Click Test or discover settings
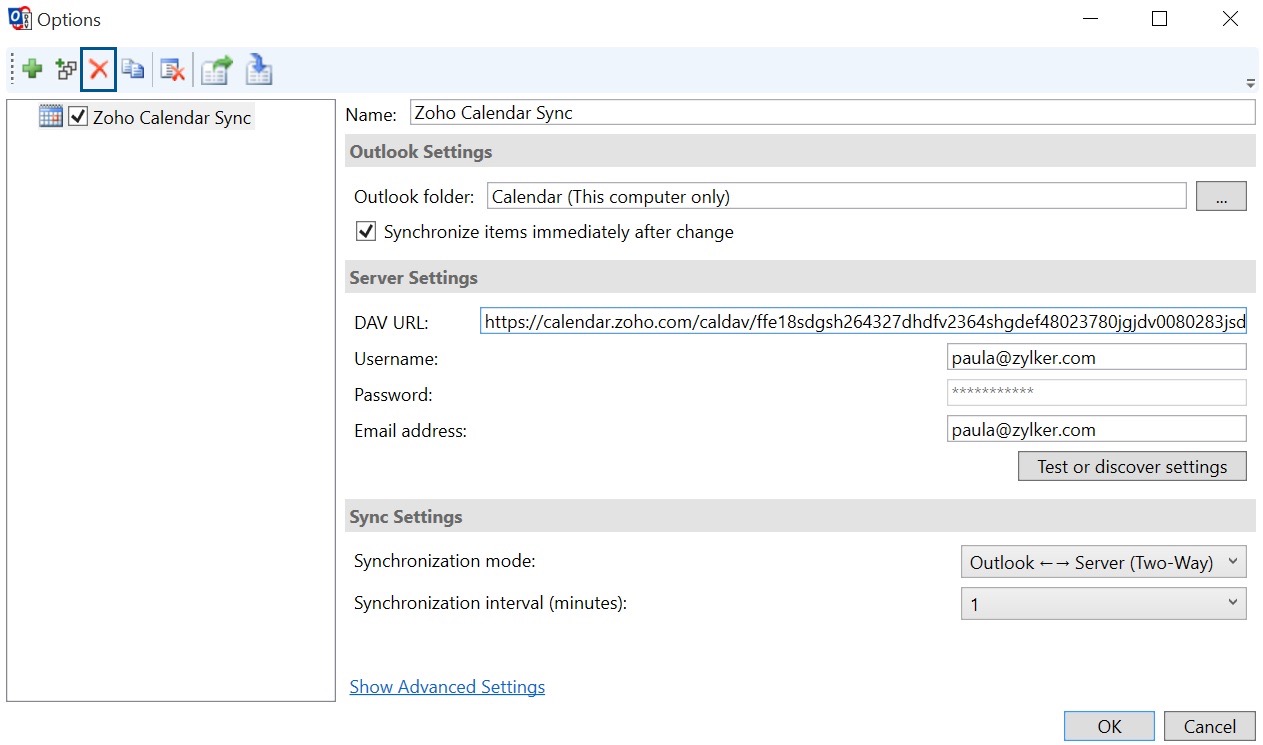 (x=1131, y=466)
